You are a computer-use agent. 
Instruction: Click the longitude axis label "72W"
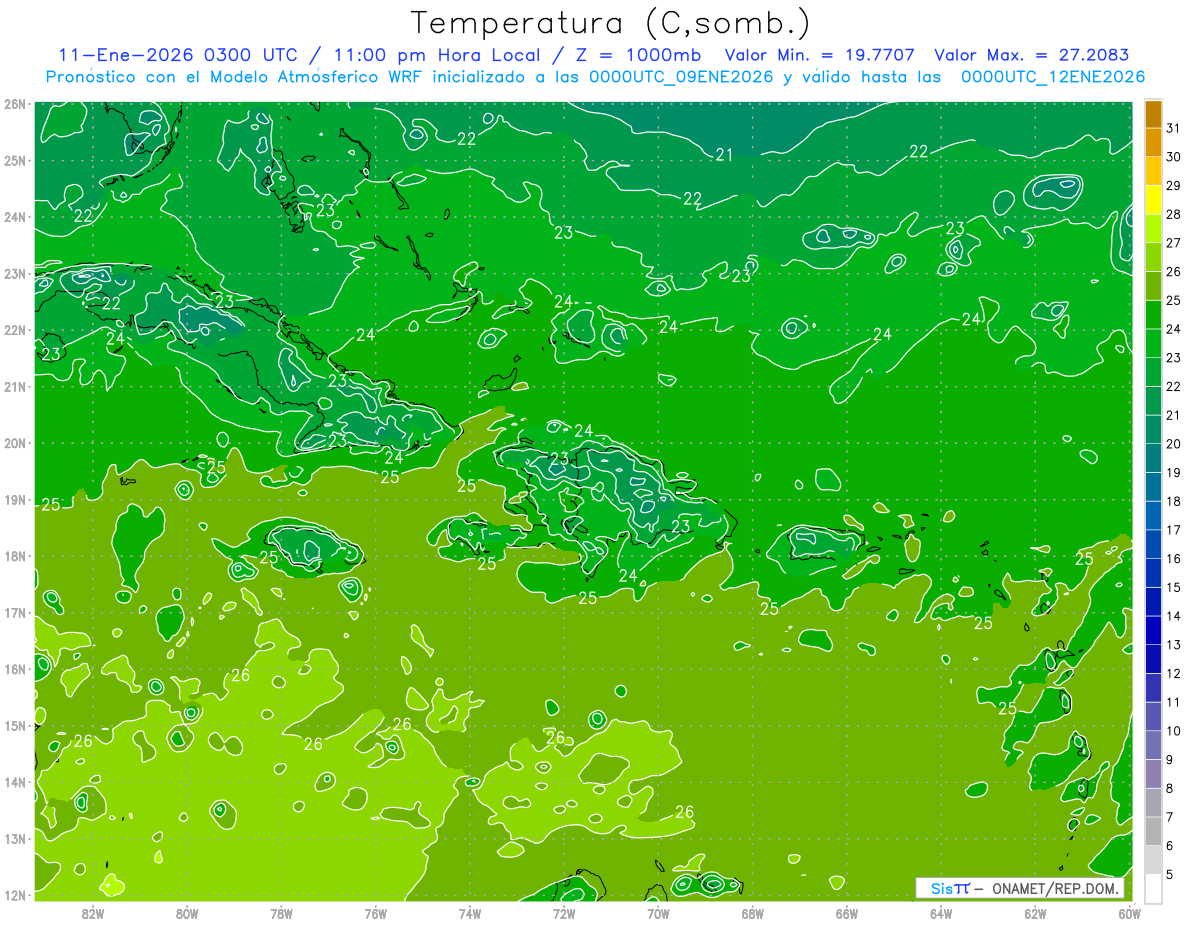coord(564,914)
